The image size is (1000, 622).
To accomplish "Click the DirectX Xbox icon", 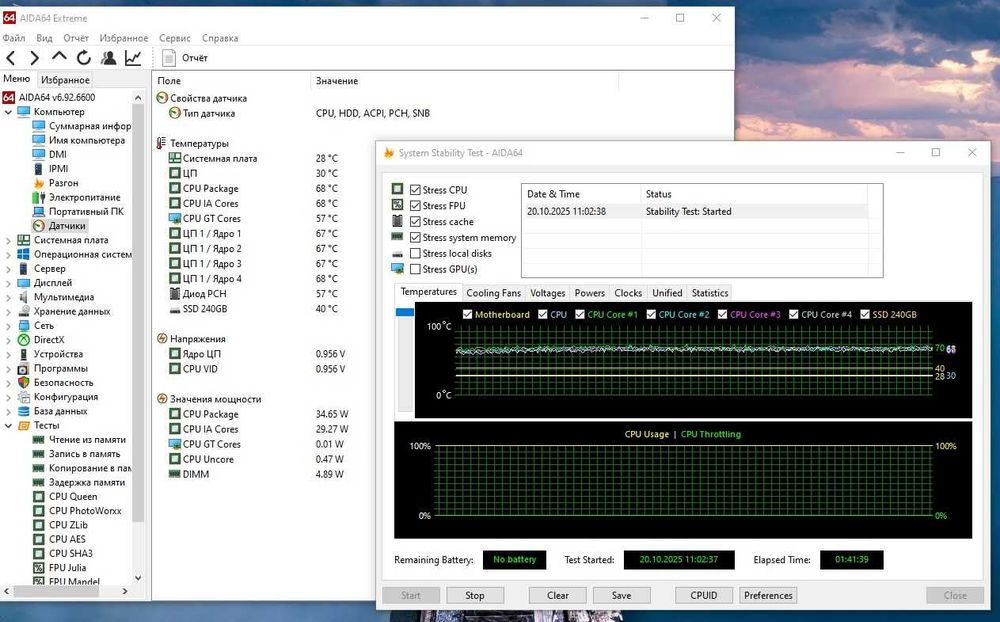I will point(24,340).
